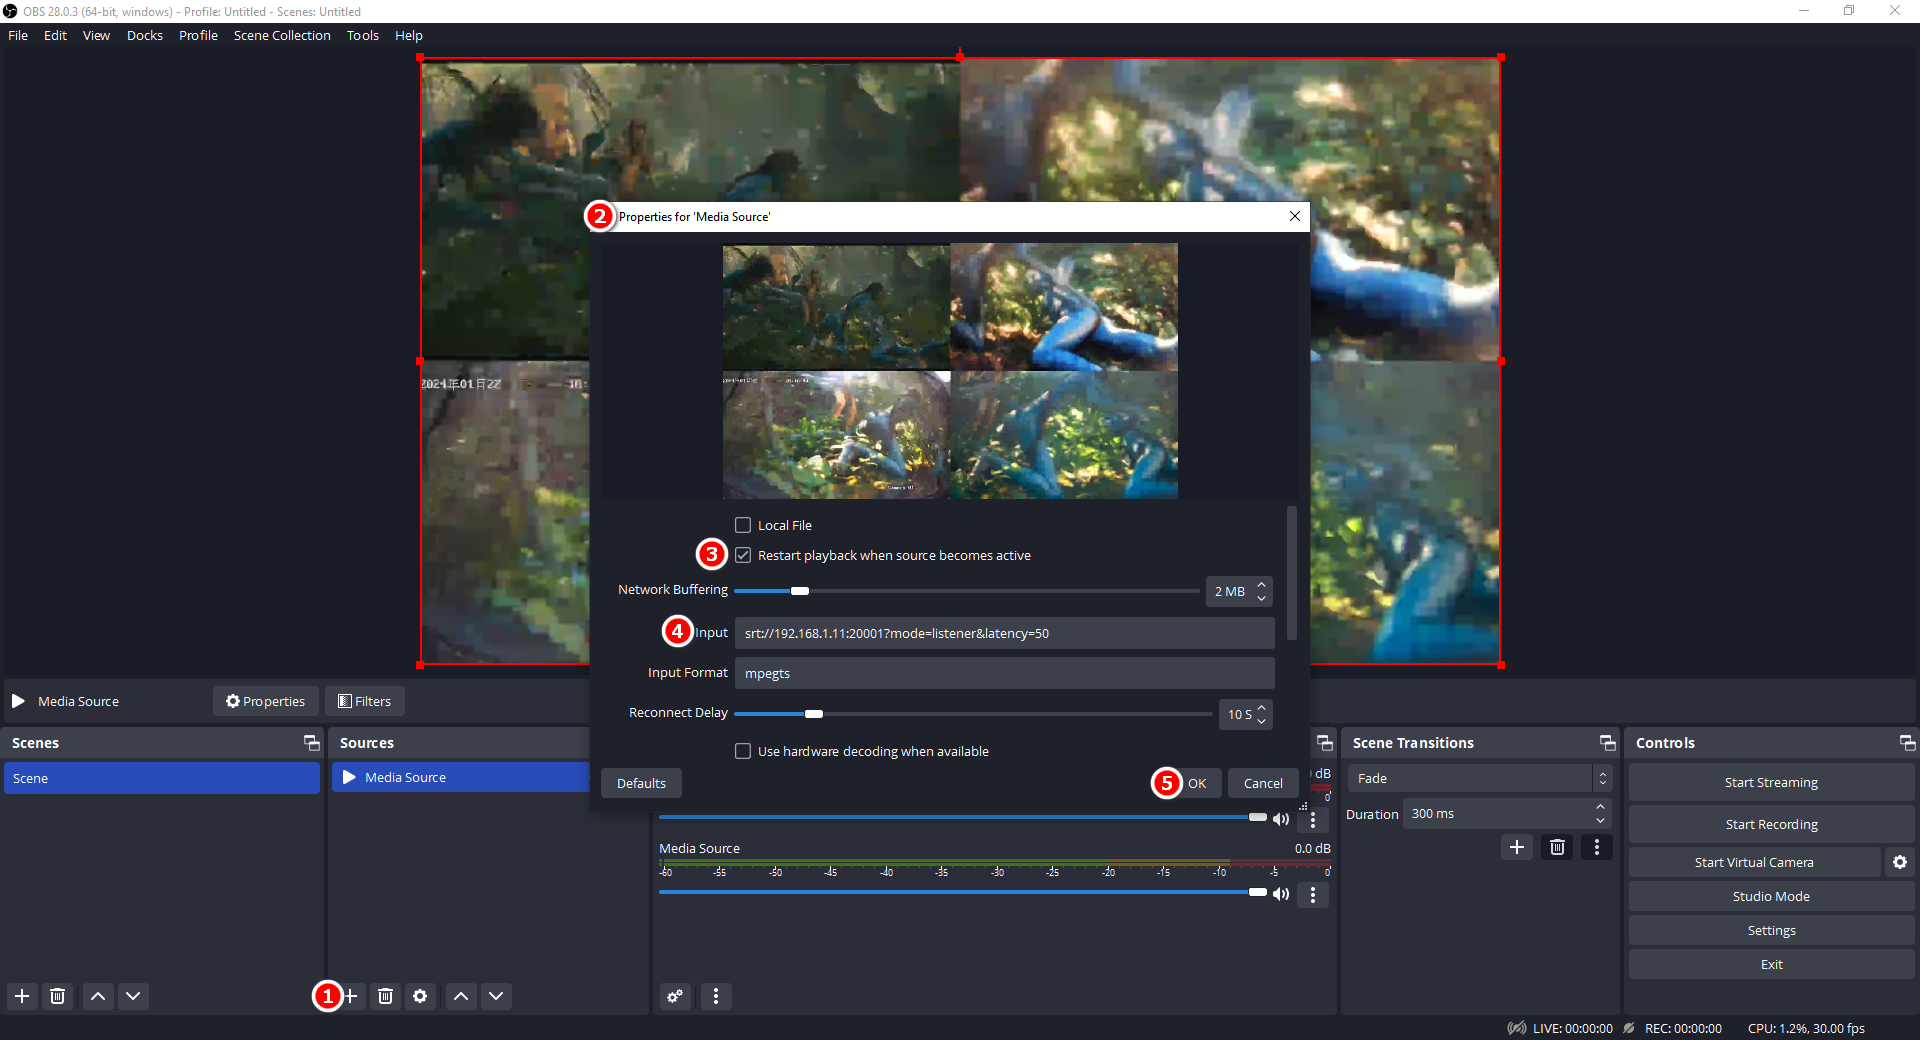Click Reconnect Delay slider handle

point(813,714)
